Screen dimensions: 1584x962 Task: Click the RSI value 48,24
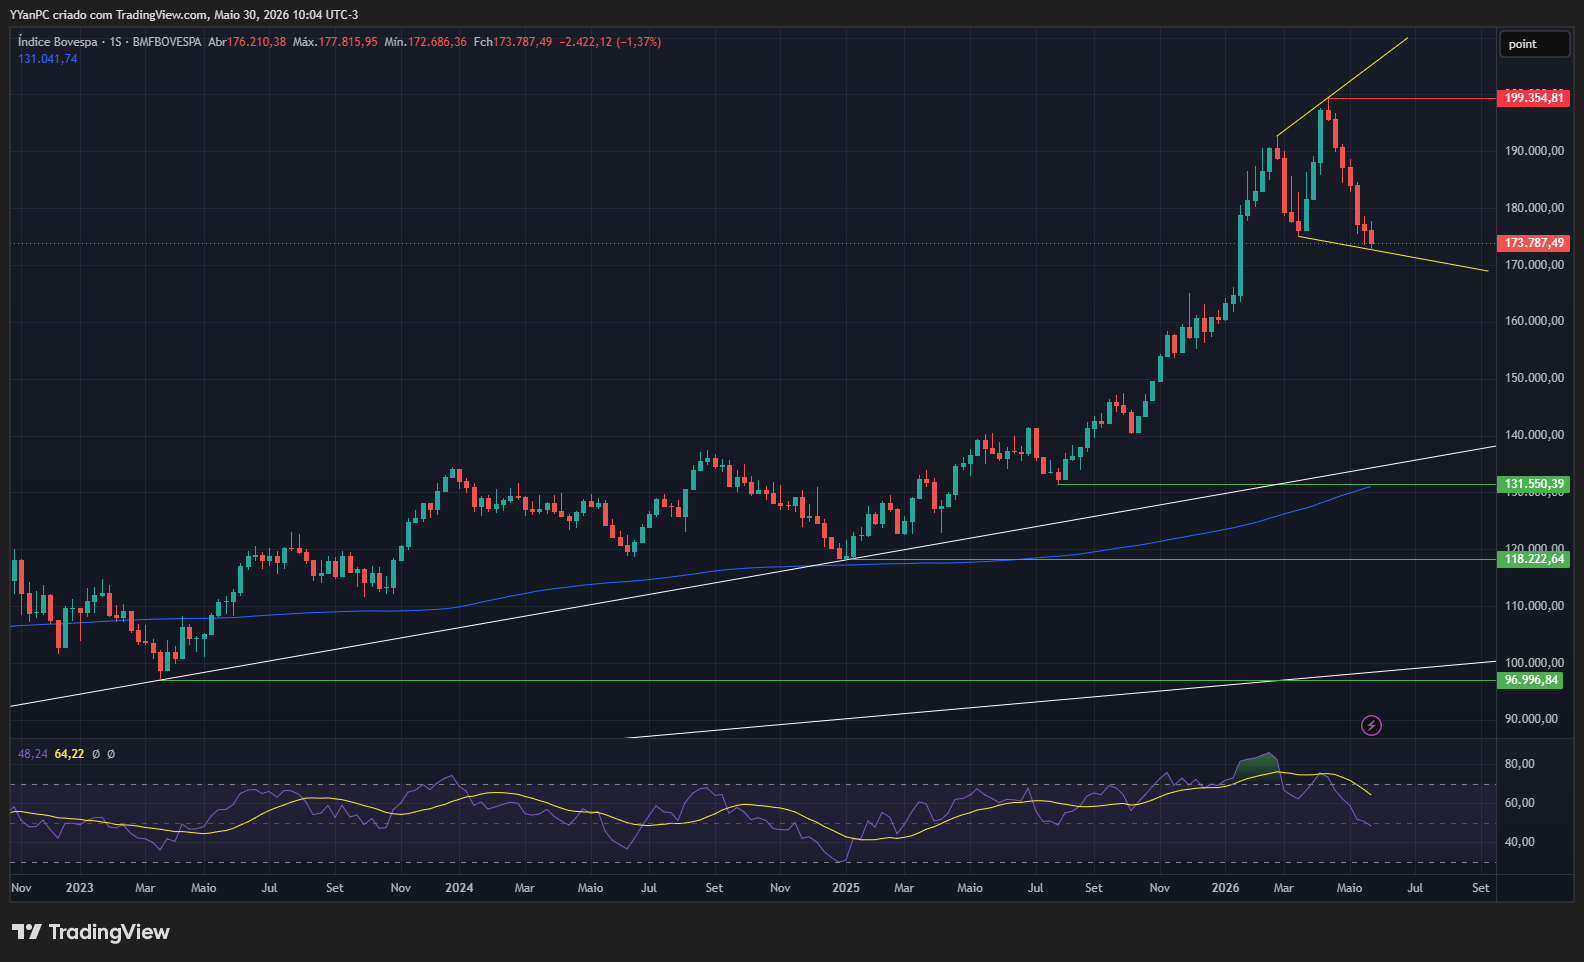click(33, 754)
